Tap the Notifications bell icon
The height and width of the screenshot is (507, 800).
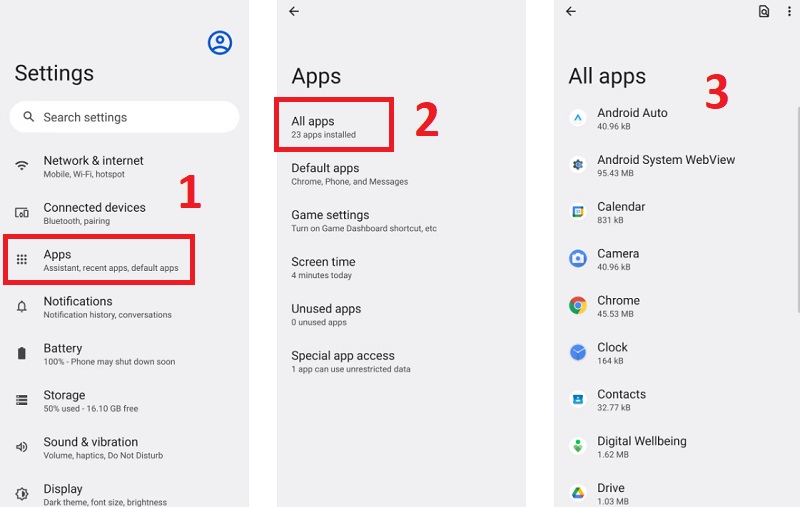click(22, 307)
